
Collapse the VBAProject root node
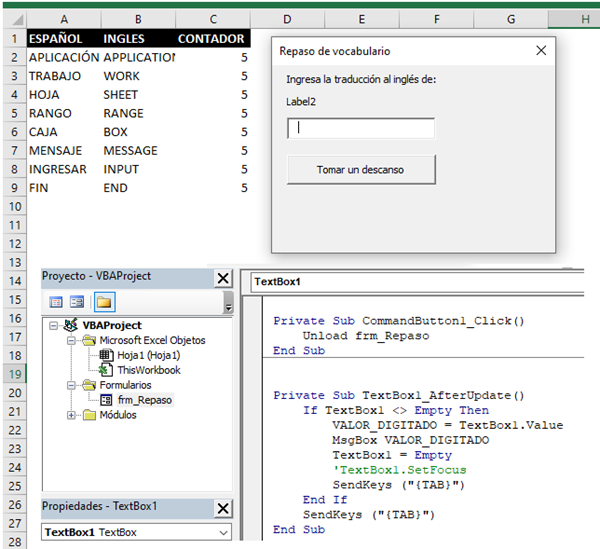coord(53,325)
